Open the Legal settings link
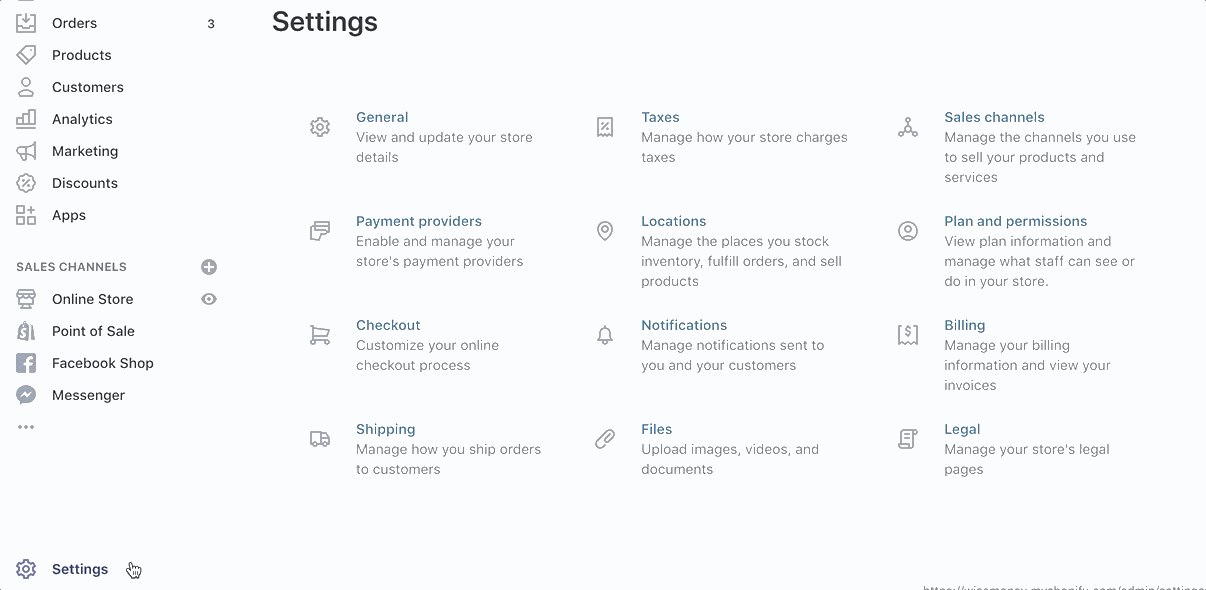 [962, 429]
